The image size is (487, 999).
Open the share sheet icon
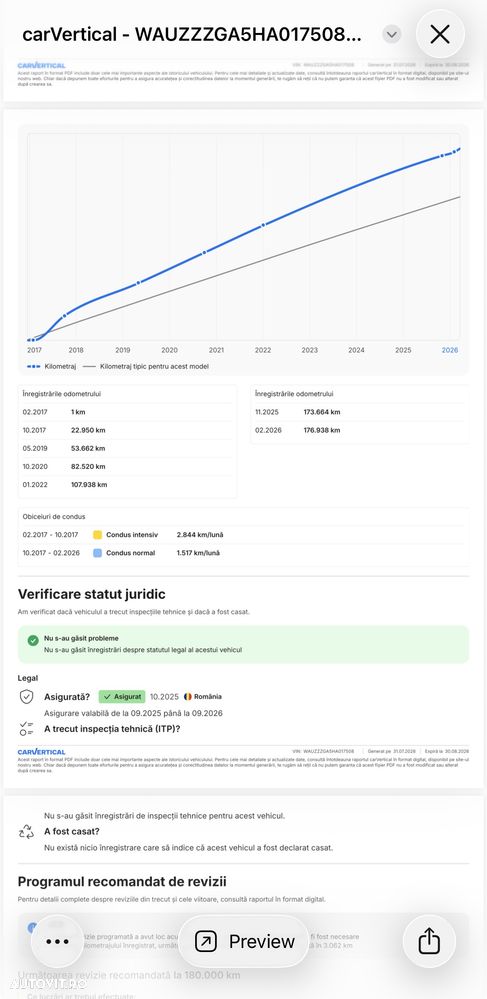pyautogui.click(x=429, y=941)
